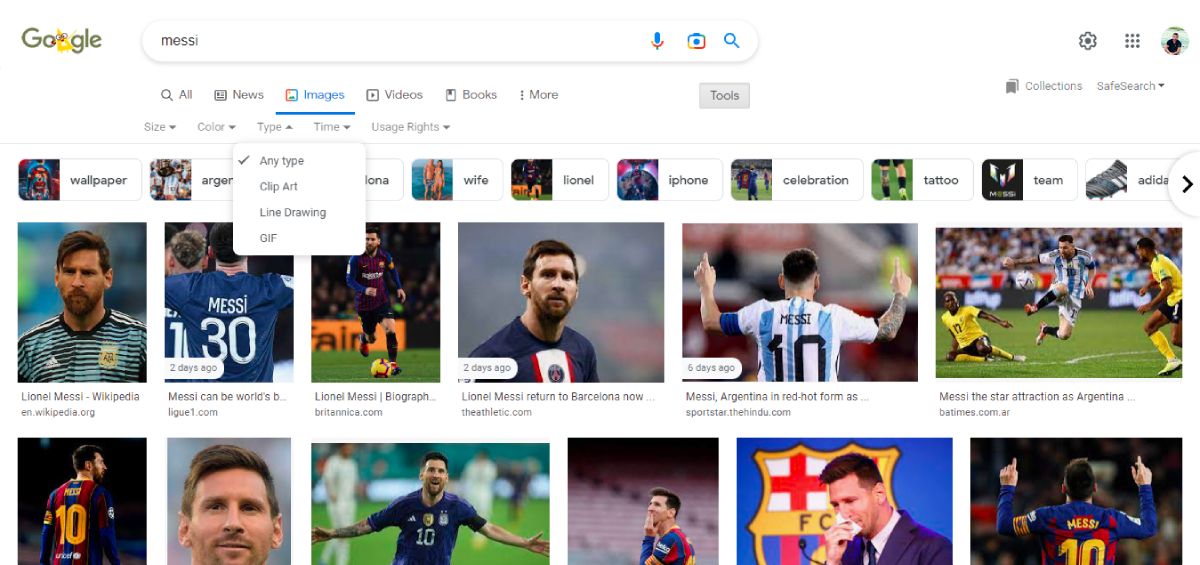Open the 'Messi can be world's b...' link
Image resolution: width=1200 pixels, height=565 pixels.
tap(228, 397)
